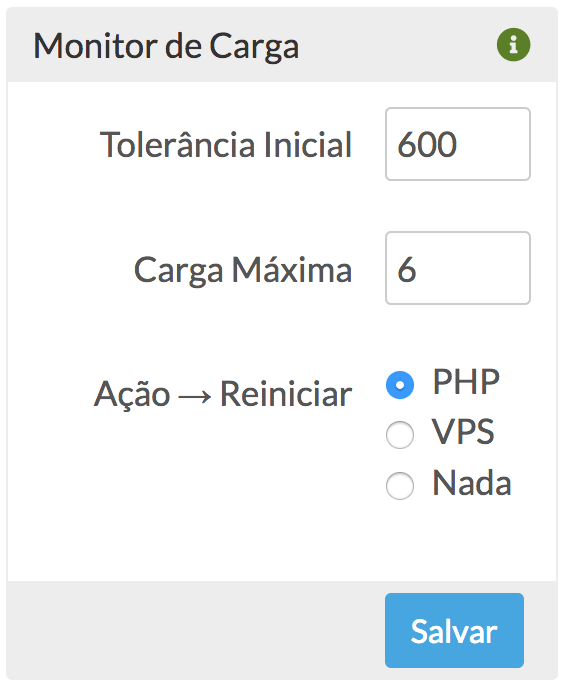The image size is (568, 684).
Task: Choose the VPS restart radio button
Action: (x=400, y=435)
